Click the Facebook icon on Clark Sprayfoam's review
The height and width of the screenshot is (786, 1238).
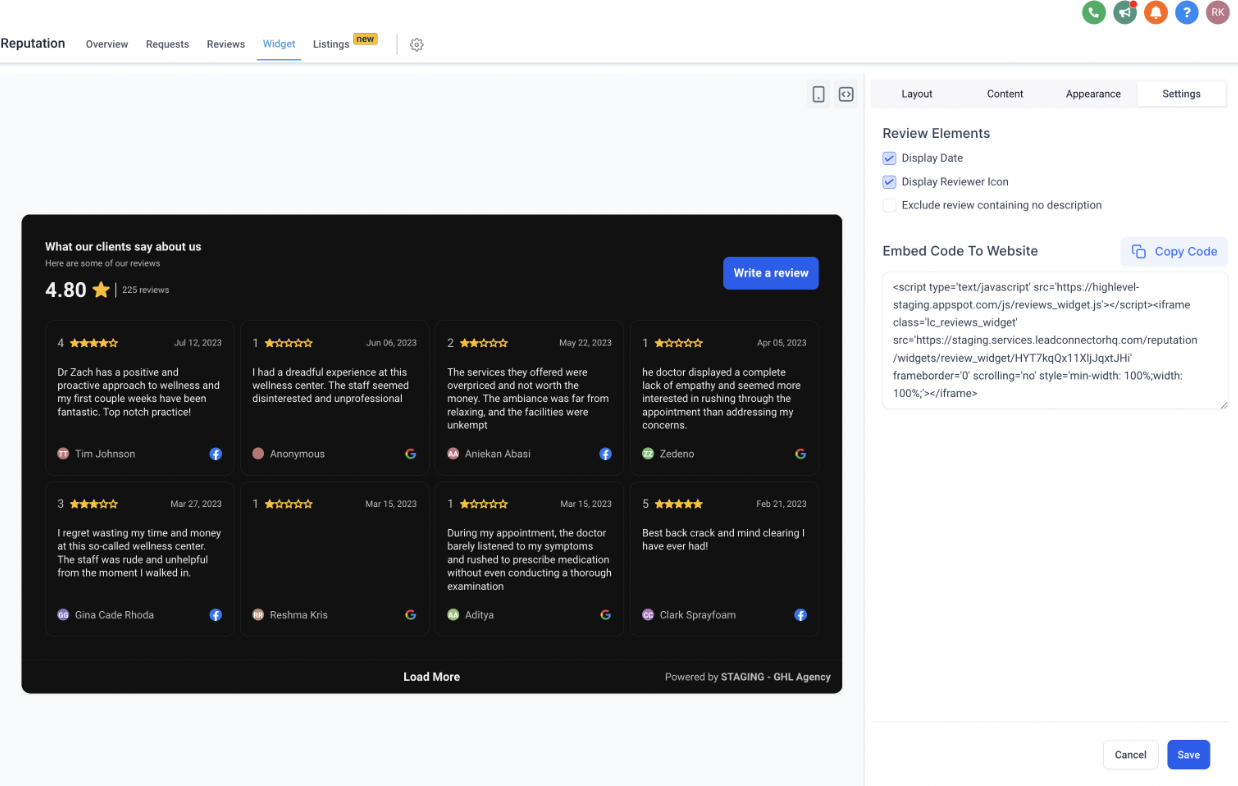click(x=800, y=615)
